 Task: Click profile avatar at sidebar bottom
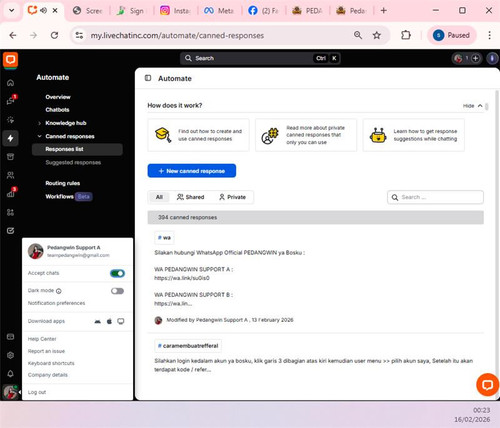pyautogui.click(x=10, y=392)
